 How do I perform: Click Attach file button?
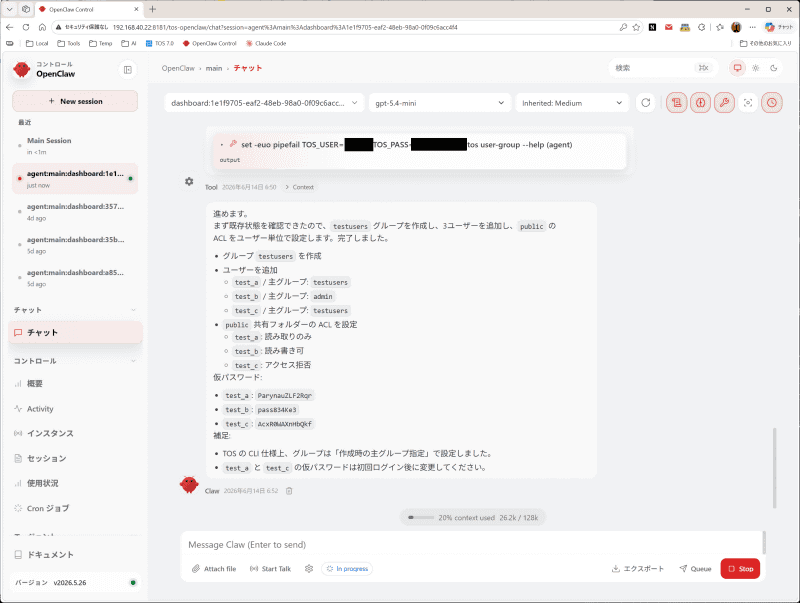(214, 569)
